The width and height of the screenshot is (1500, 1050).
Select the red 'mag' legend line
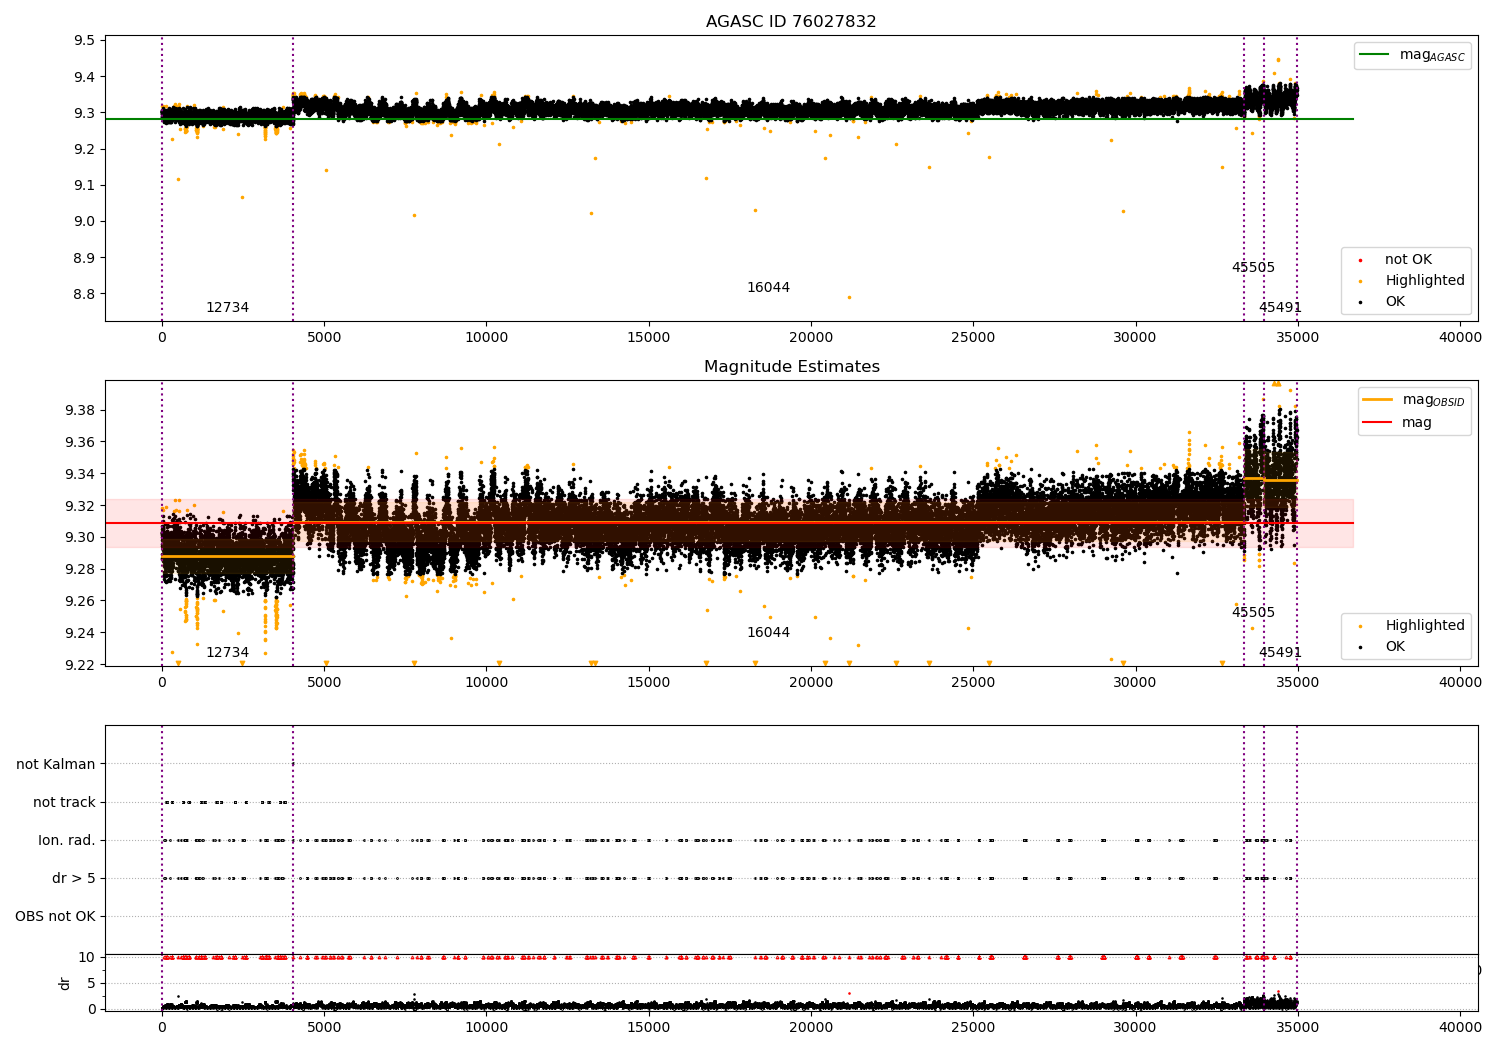tap(1378, 423)
